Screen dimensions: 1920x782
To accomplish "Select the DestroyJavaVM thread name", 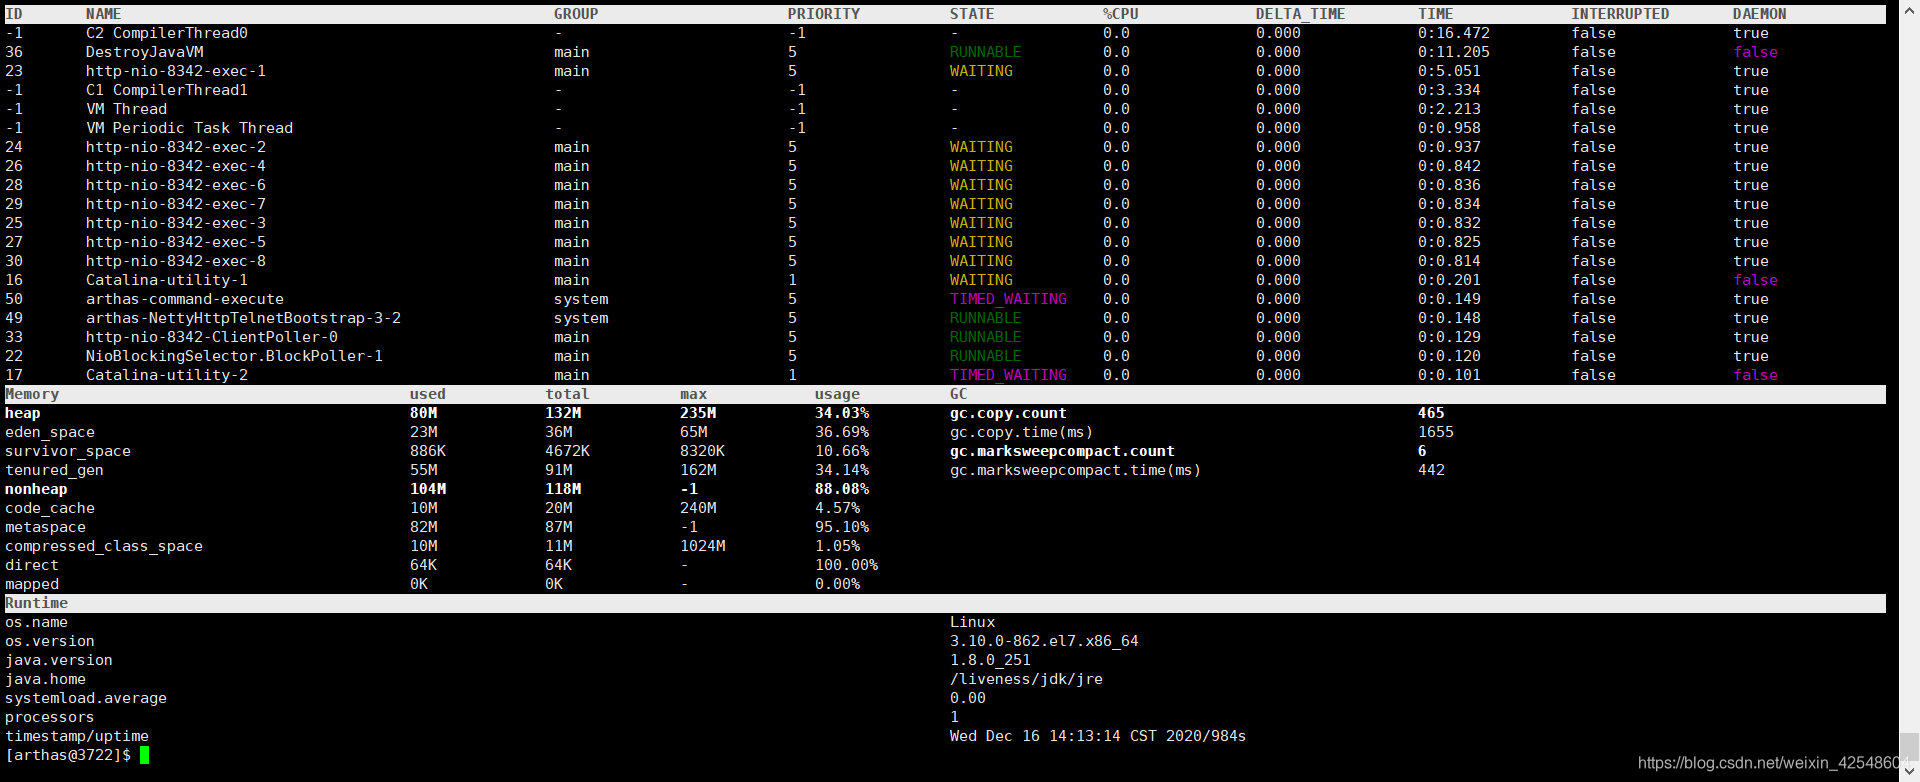I will (144, 52).
